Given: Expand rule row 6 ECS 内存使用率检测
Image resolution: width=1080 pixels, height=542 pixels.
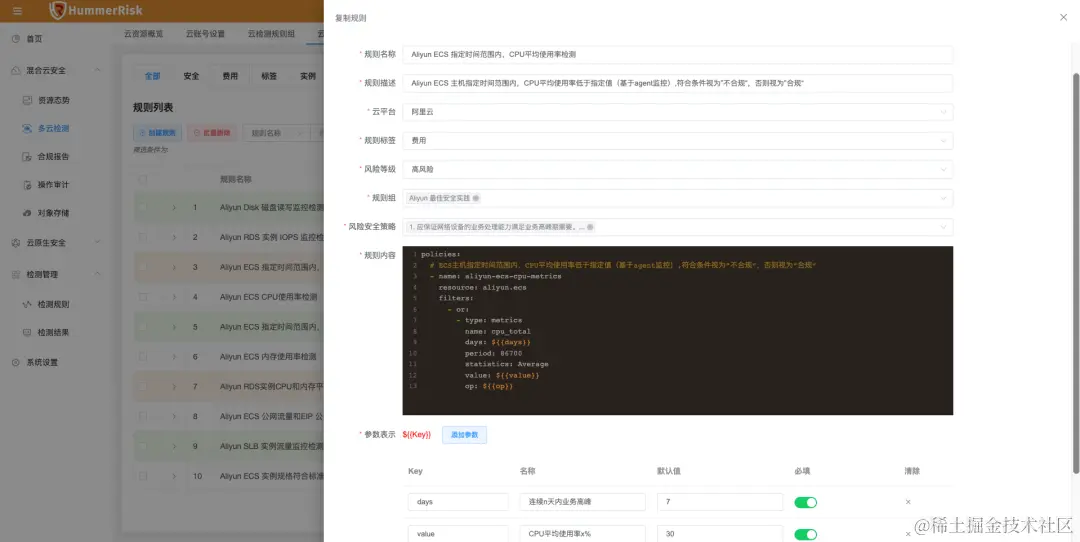Looking at the screenshot, I should click(174, 357).
